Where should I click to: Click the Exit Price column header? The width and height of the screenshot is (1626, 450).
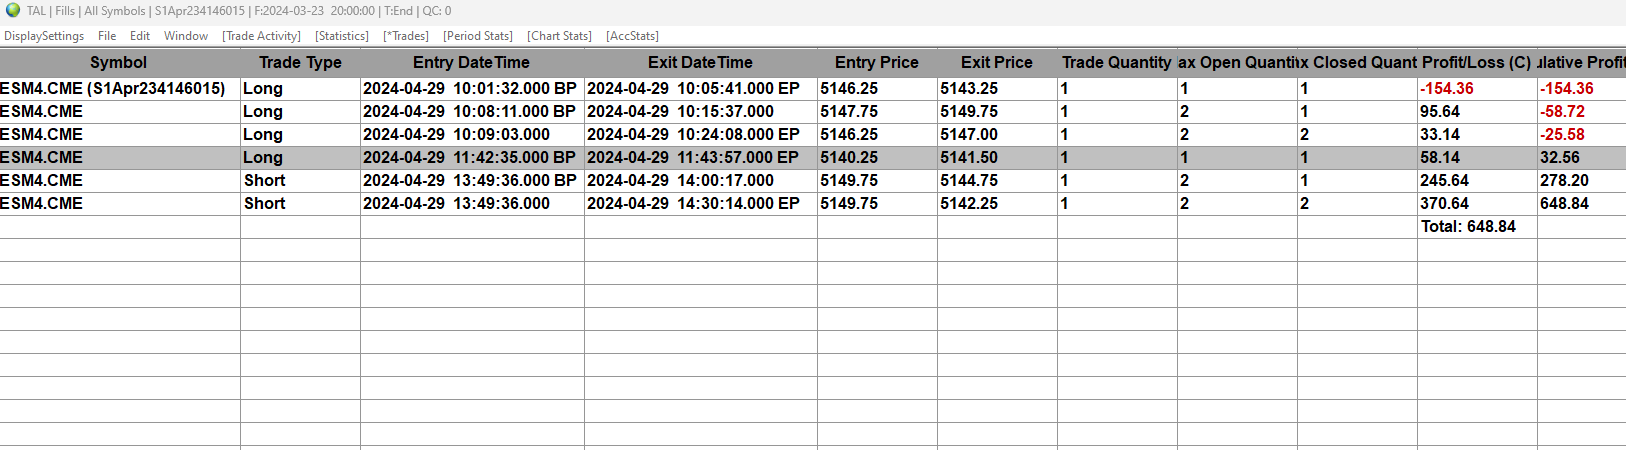click(996, 62)
